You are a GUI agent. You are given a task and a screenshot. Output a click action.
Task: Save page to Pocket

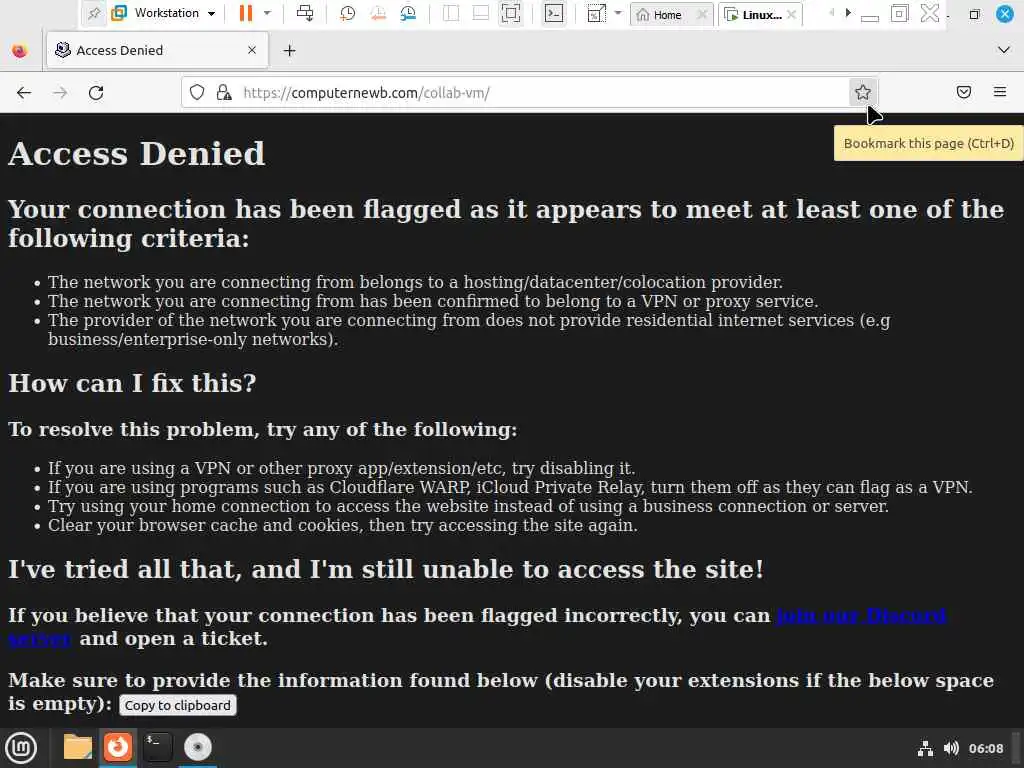pos(964,92)
